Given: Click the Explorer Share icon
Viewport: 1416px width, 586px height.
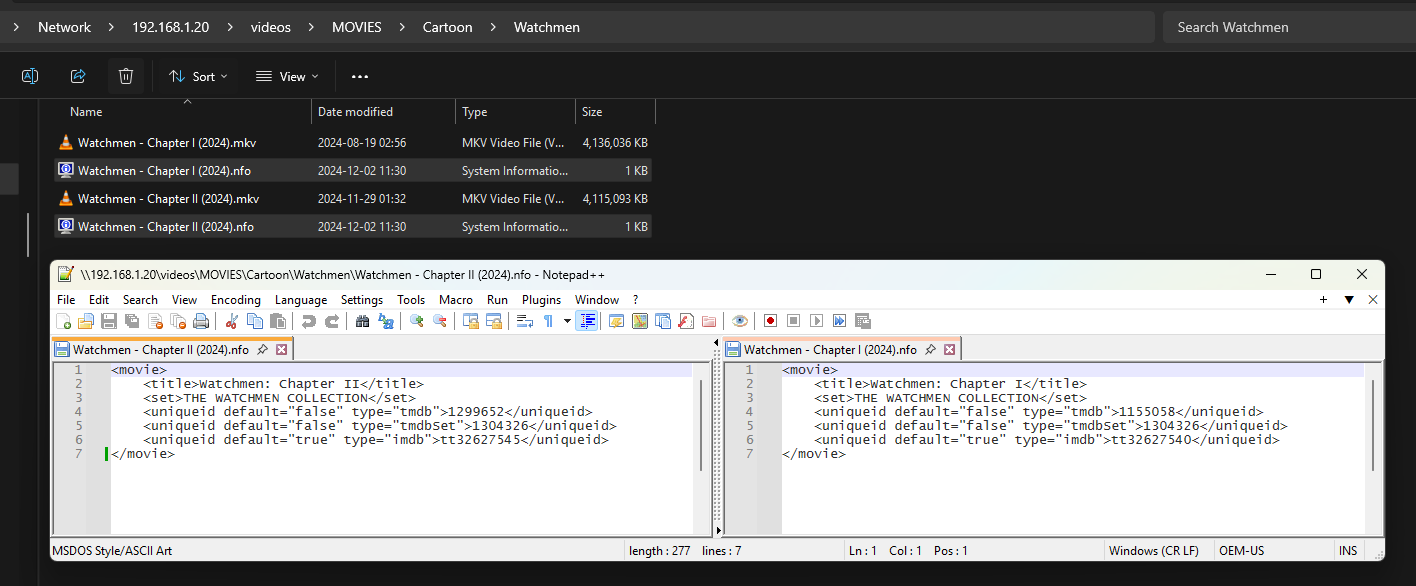Looking at the screenshot, I should pyautogui.click(x=78, y=76).
